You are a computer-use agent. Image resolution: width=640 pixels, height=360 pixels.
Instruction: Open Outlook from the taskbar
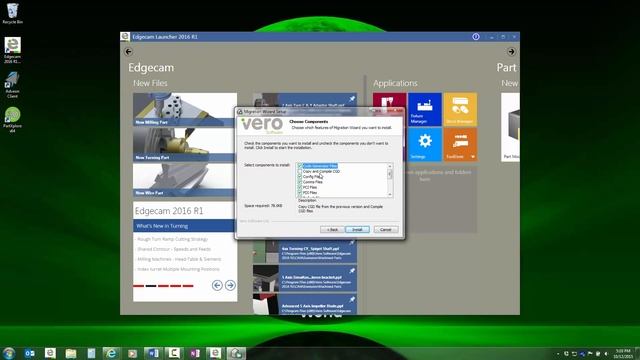point(29,353)
